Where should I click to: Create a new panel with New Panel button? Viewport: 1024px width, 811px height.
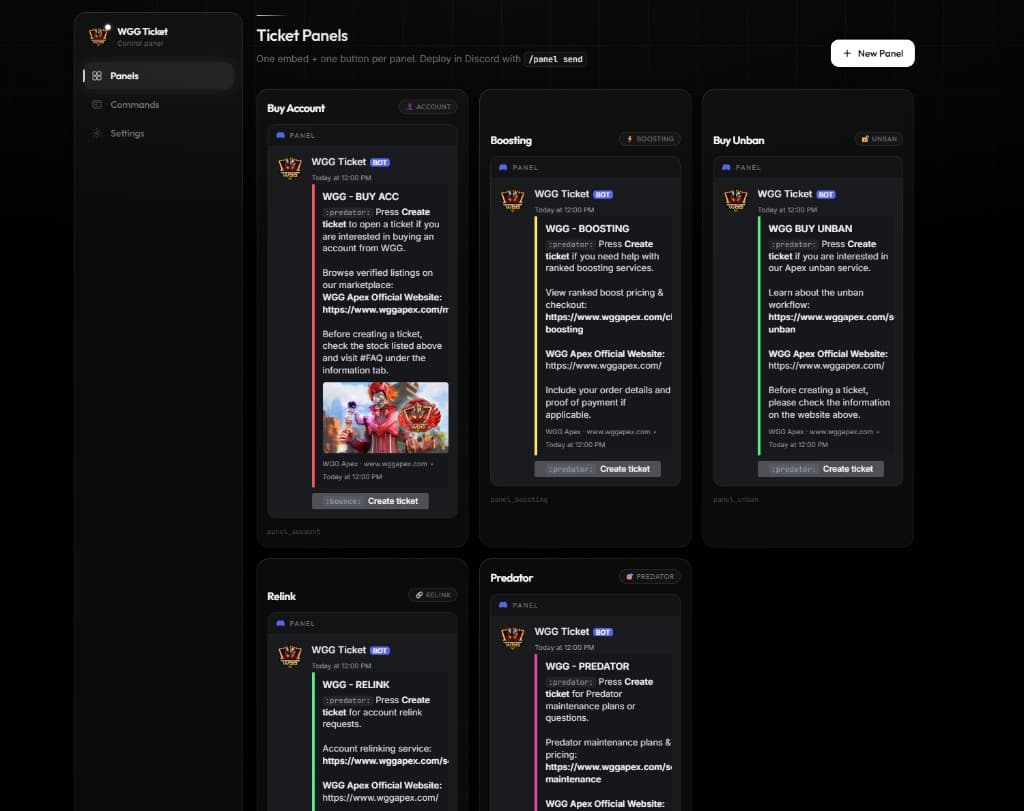(x=872, y=54)
